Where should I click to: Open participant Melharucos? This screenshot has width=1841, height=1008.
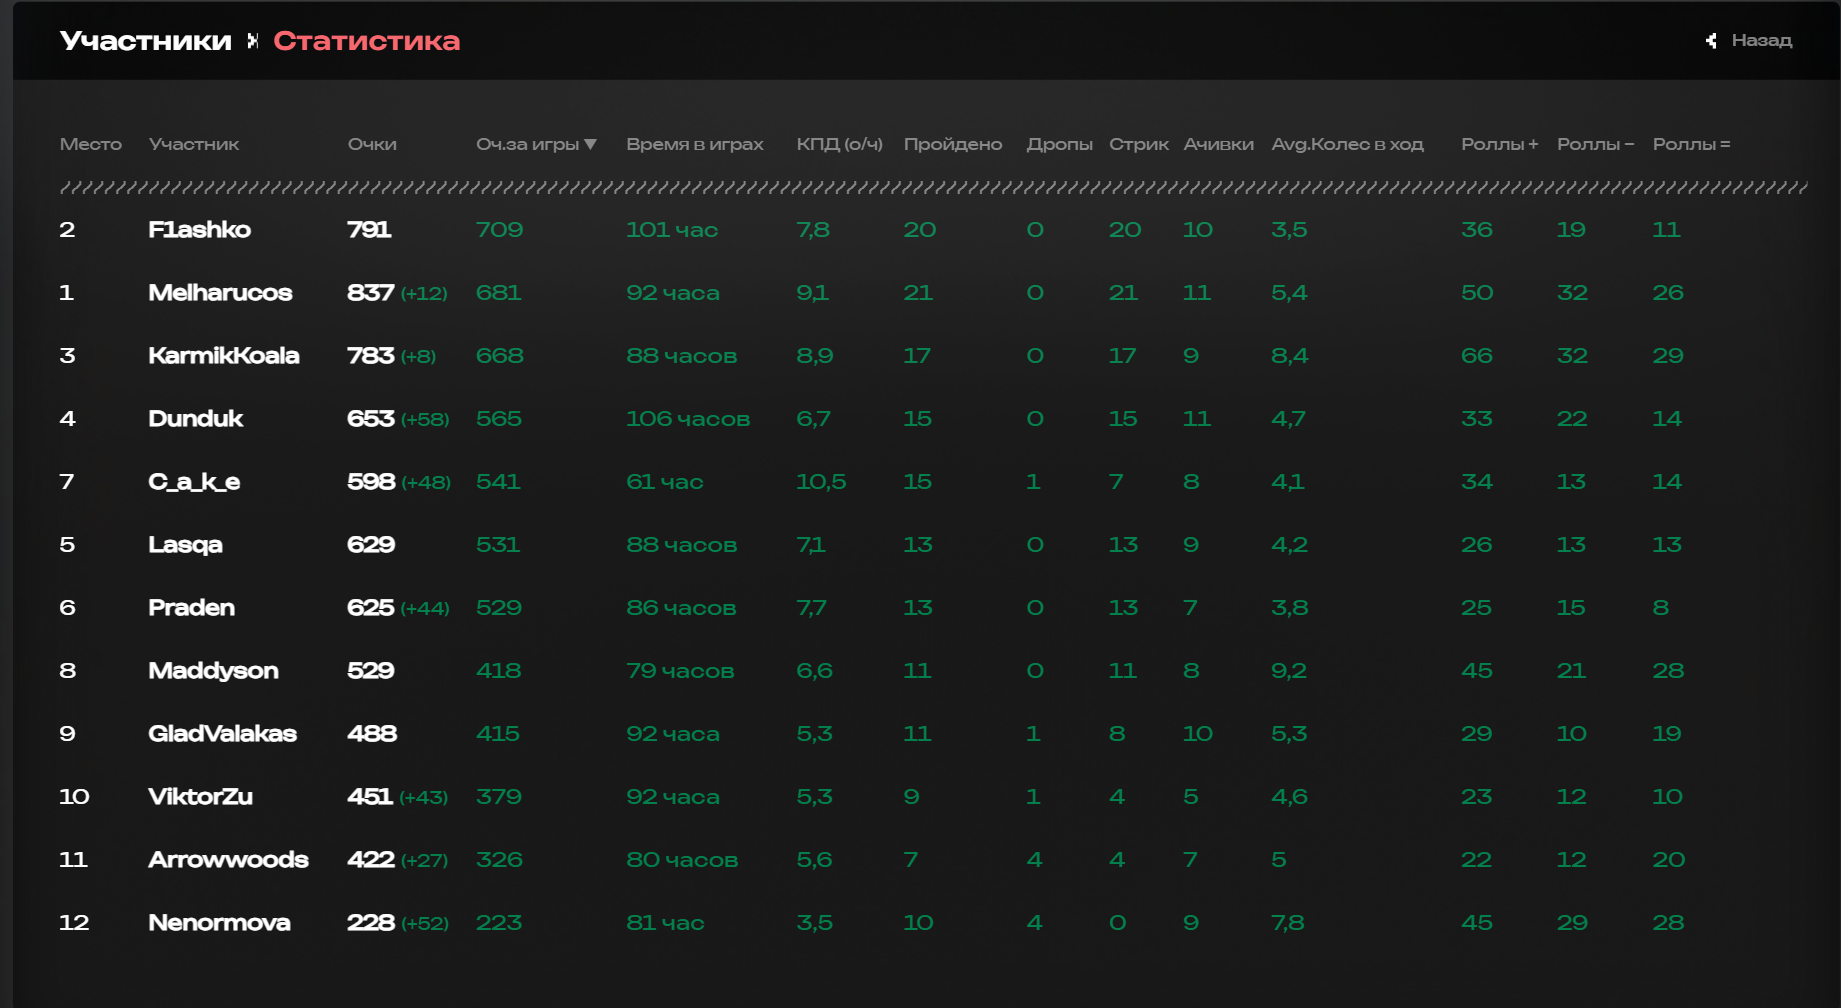[x=221, y=293]
